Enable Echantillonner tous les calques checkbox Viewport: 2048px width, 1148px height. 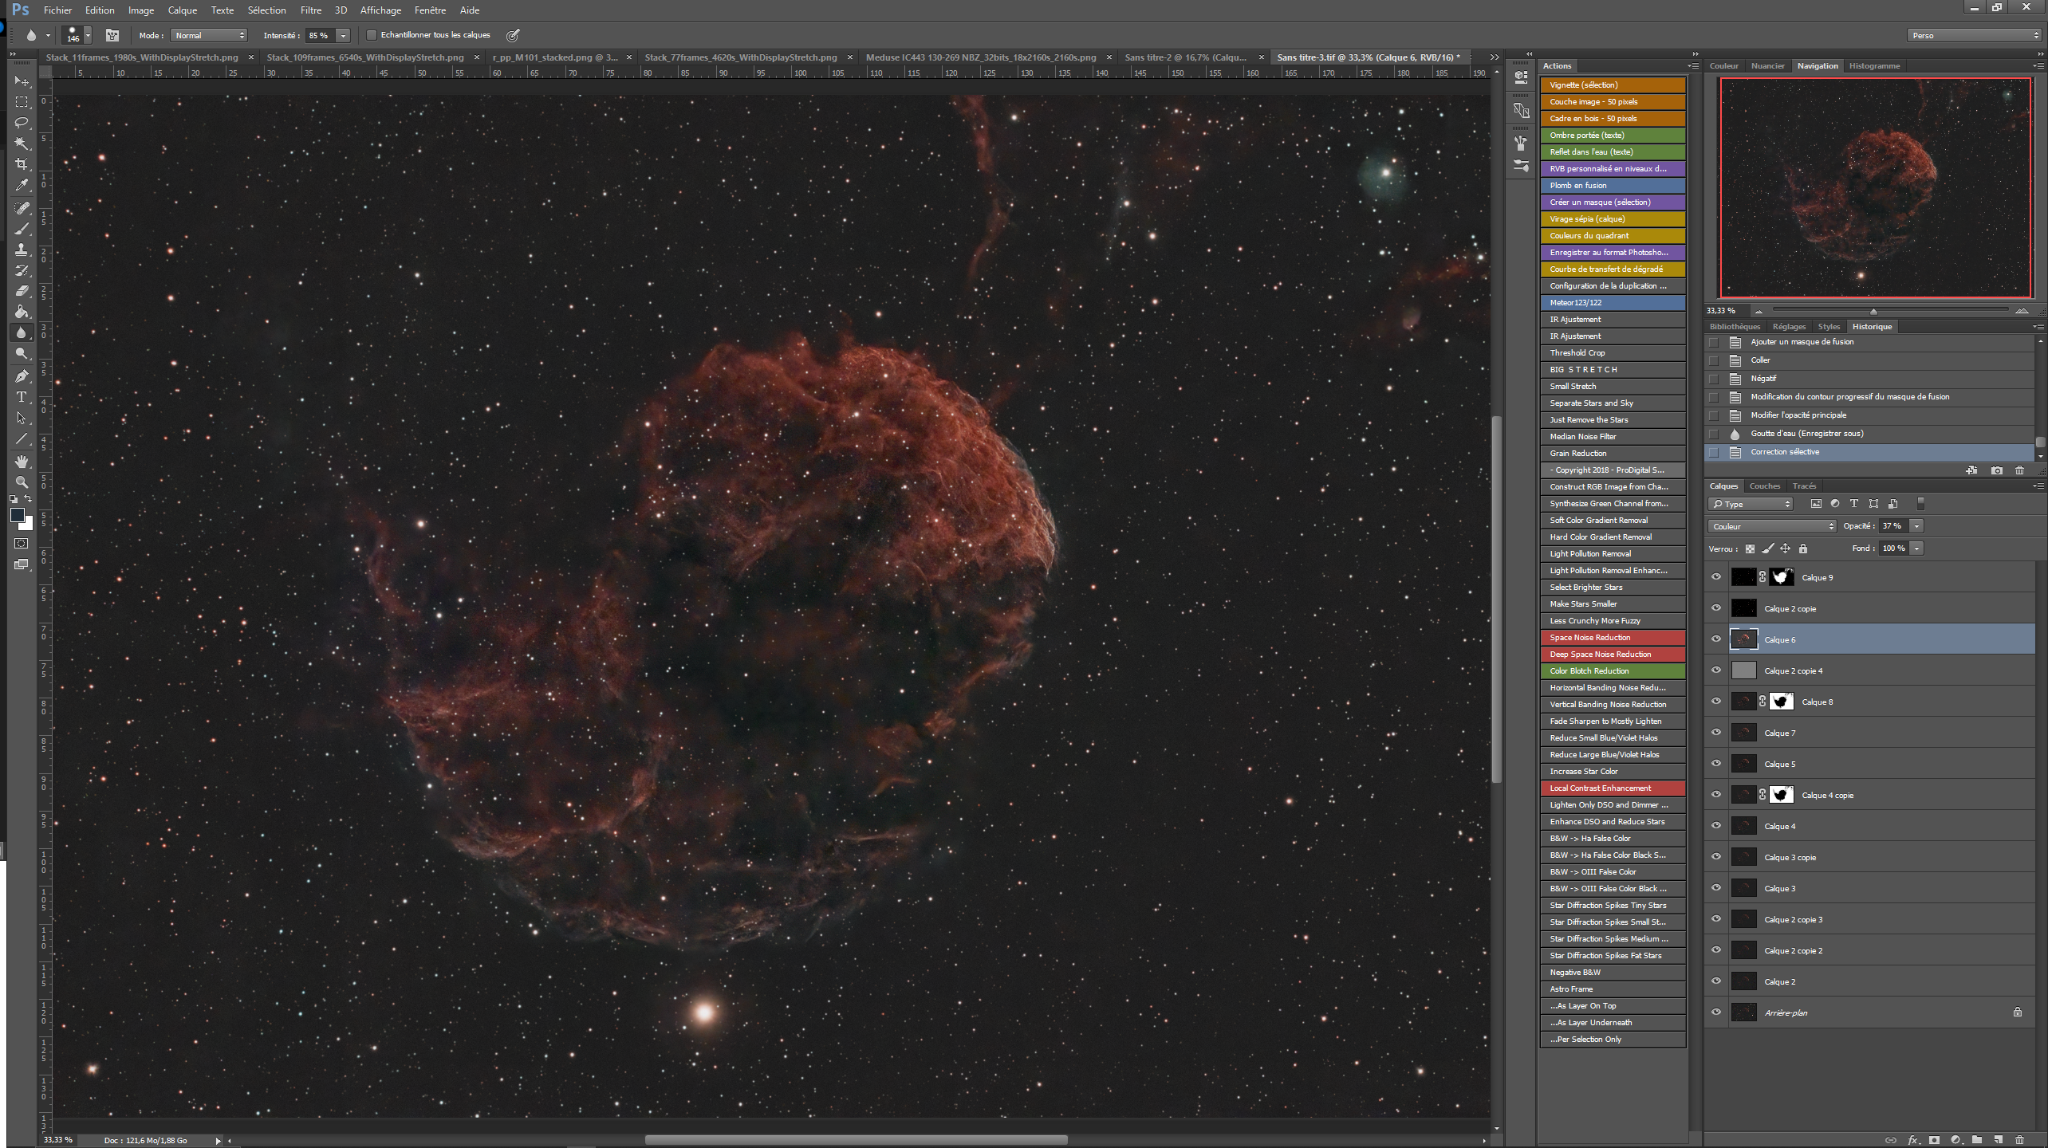pyautogui.click(x=371, y=35)
